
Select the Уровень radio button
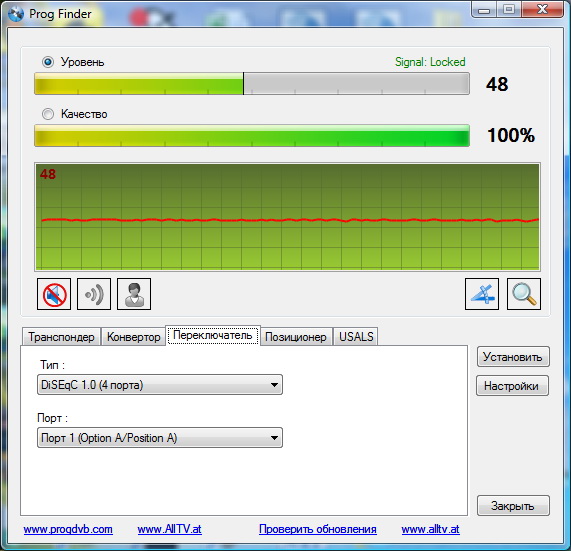[48, 62]
